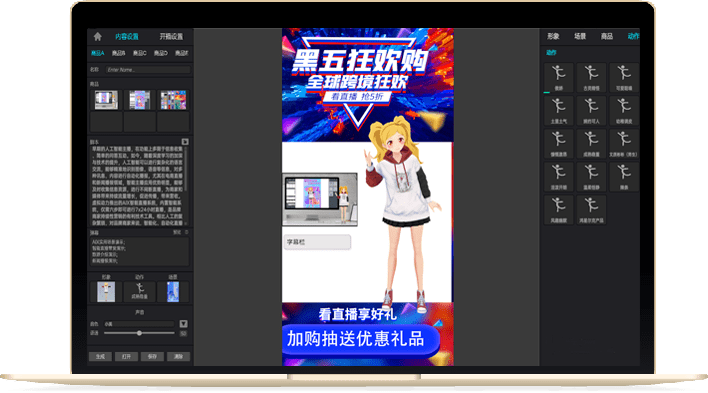Viewport: 708px width, 393px height.
Task: Apply the 风趣幽默 action icon
Action: [x=559, y=210]
